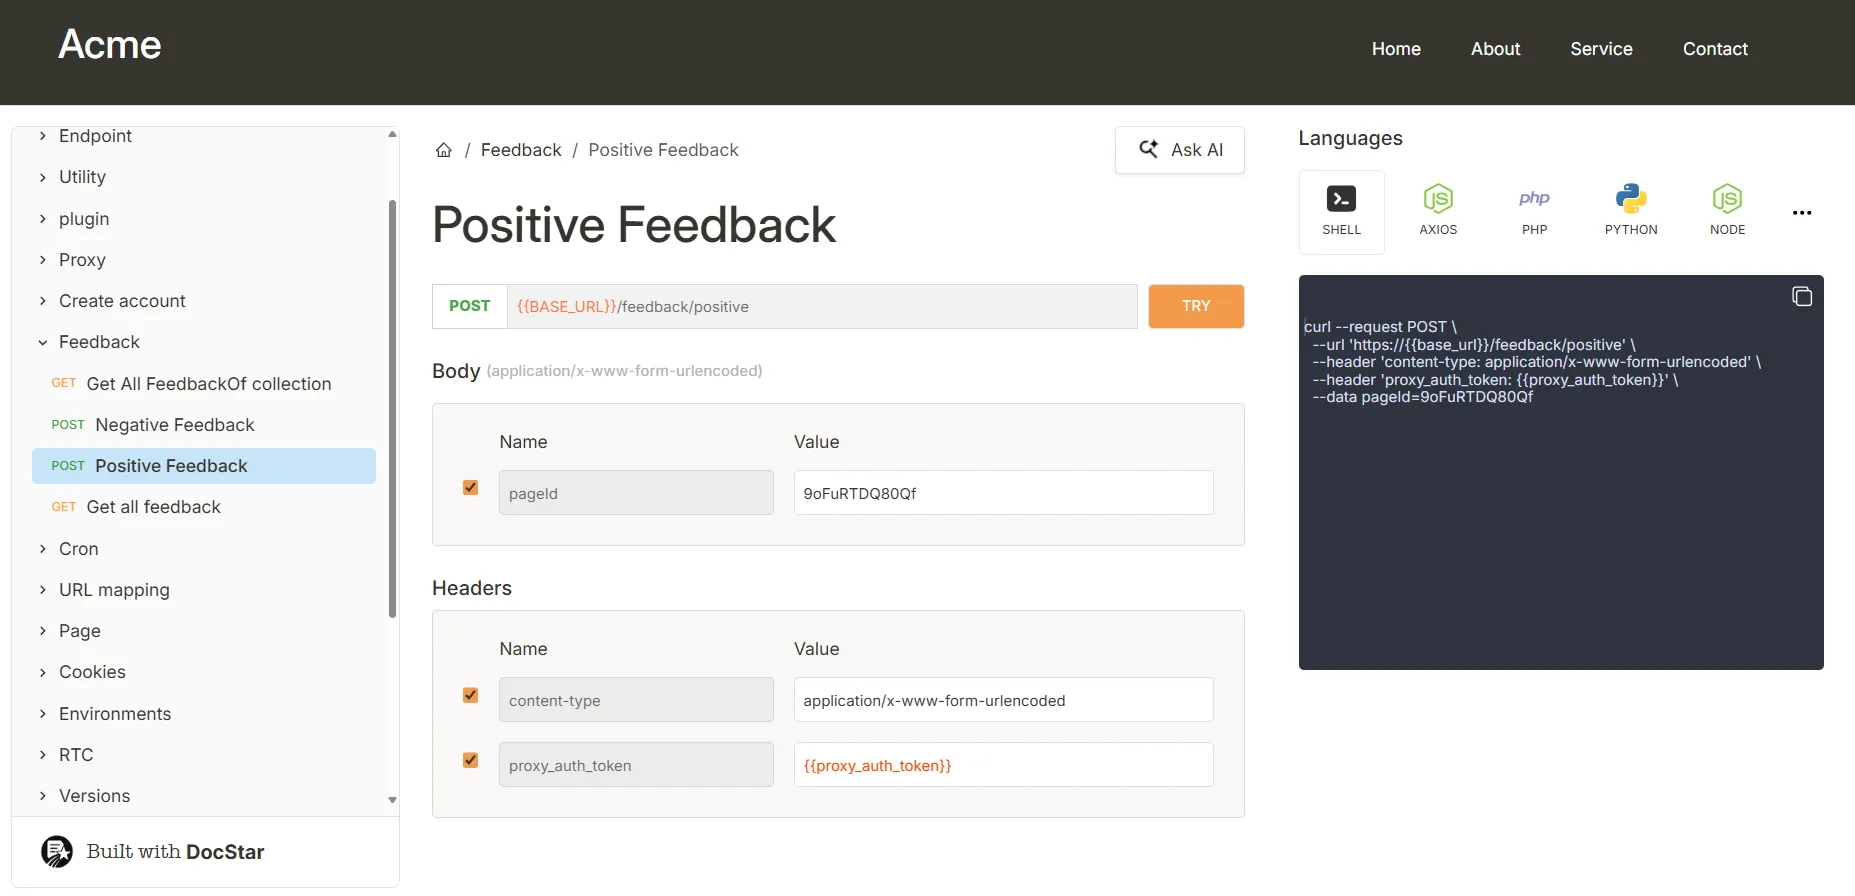Go to home via breadcrumb house icon

[444, 150]
